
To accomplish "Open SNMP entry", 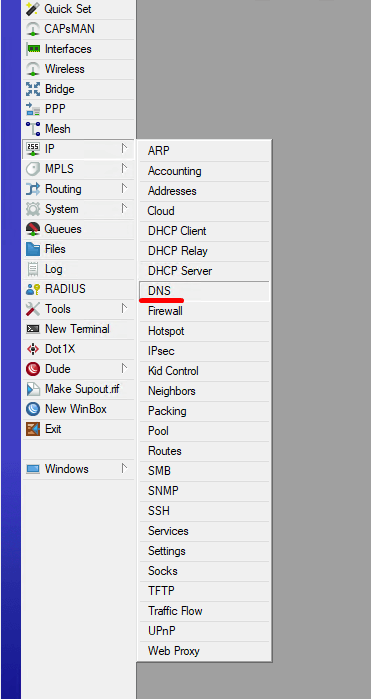I will click(x=205, y=491).
